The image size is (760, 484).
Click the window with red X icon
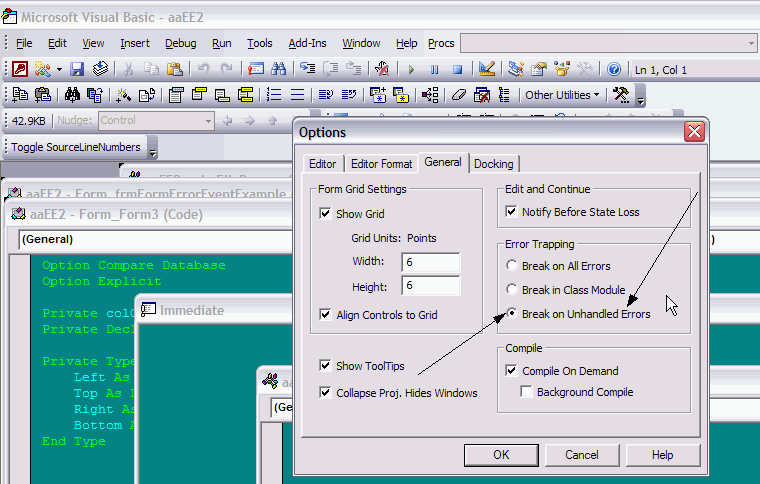pyautogui.click(x=482, y=95)
